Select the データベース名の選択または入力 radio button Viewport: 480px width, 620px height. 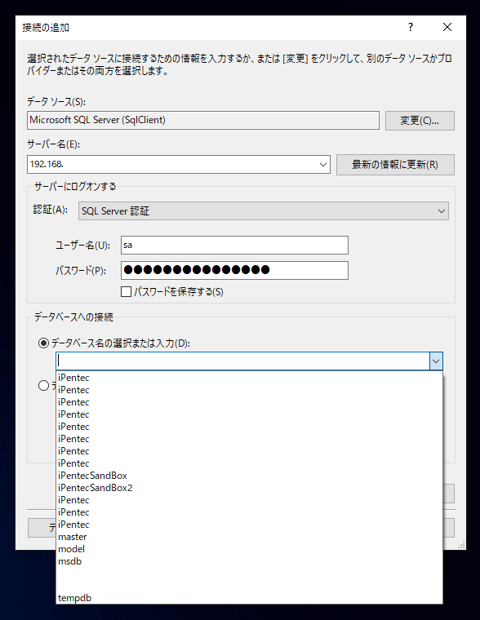43,343
